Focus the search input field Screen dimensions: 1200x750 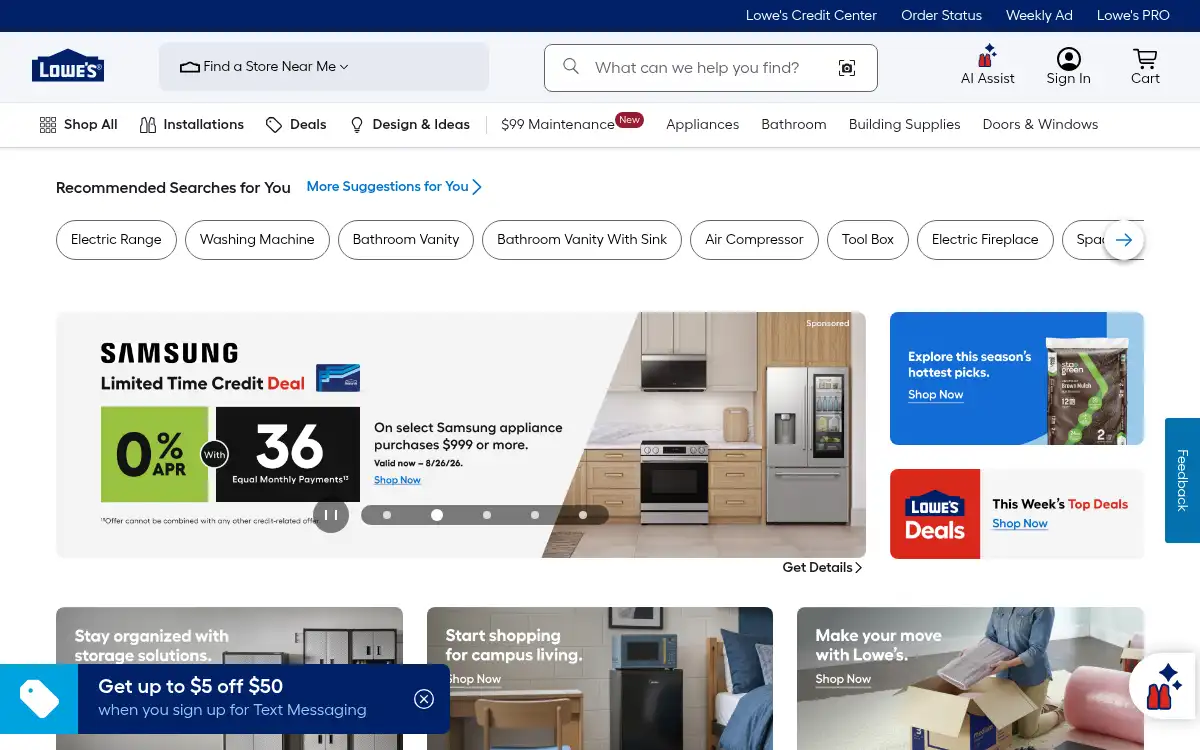[x=711, y=68]
